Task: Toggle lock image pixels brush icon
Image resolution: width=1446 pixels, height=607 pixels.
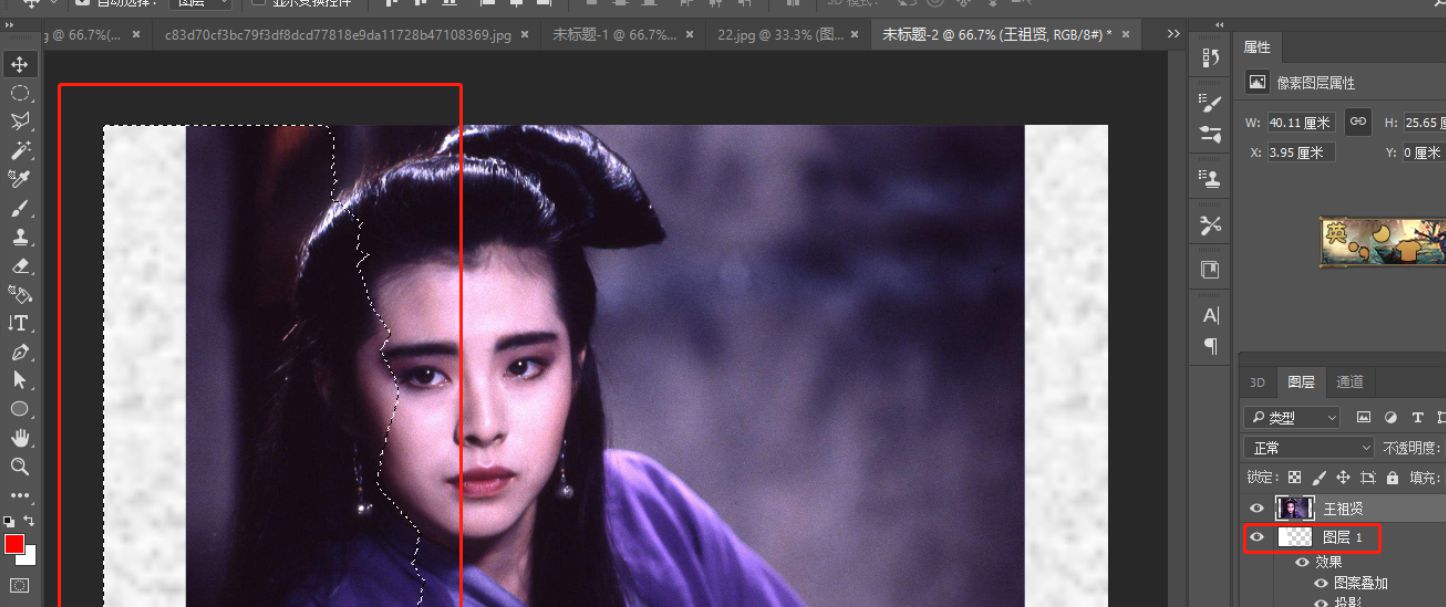Action: point(1319,478)
